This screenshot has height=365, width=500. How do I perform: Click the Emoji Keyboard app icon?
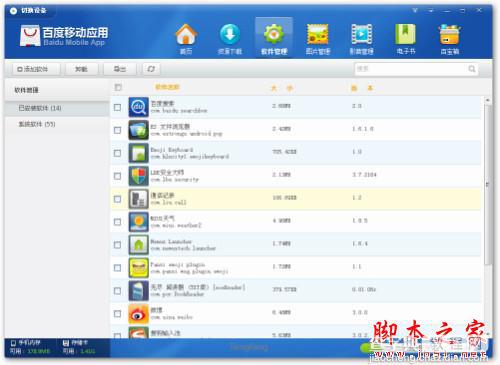(138, 153)
